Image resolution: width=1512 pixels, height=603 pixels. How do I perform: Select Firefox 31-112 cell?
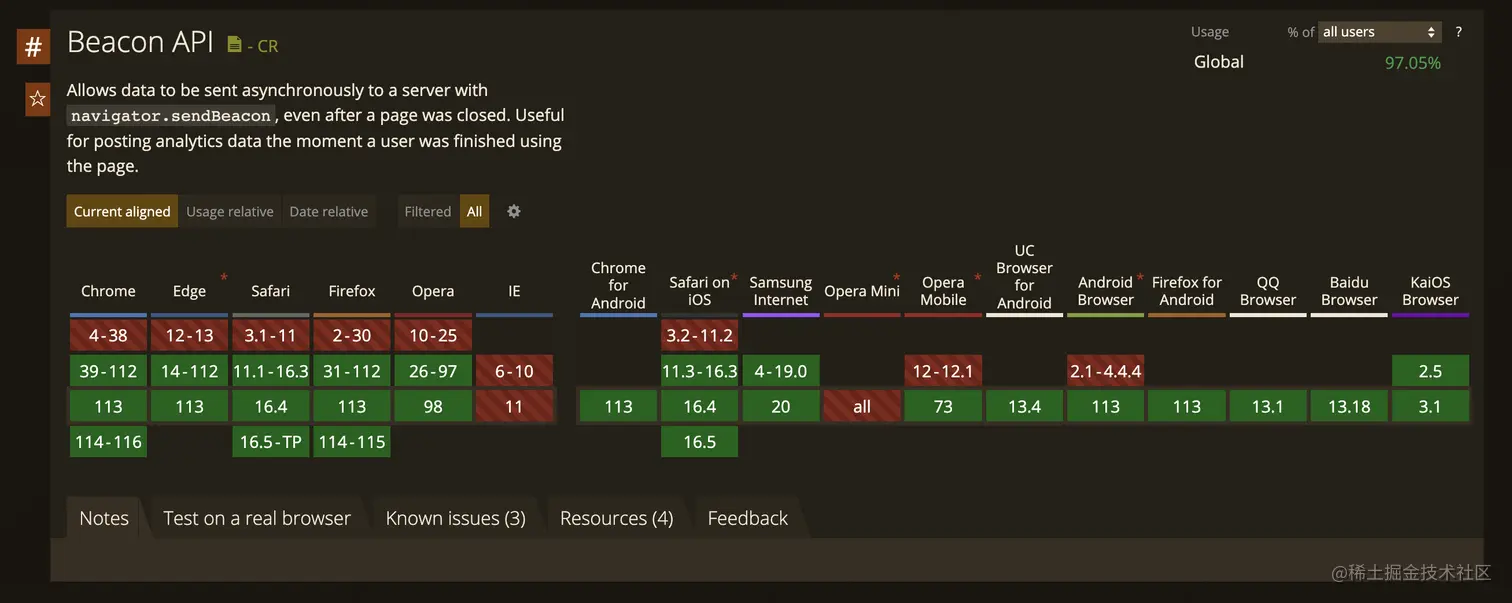[352, 371]
